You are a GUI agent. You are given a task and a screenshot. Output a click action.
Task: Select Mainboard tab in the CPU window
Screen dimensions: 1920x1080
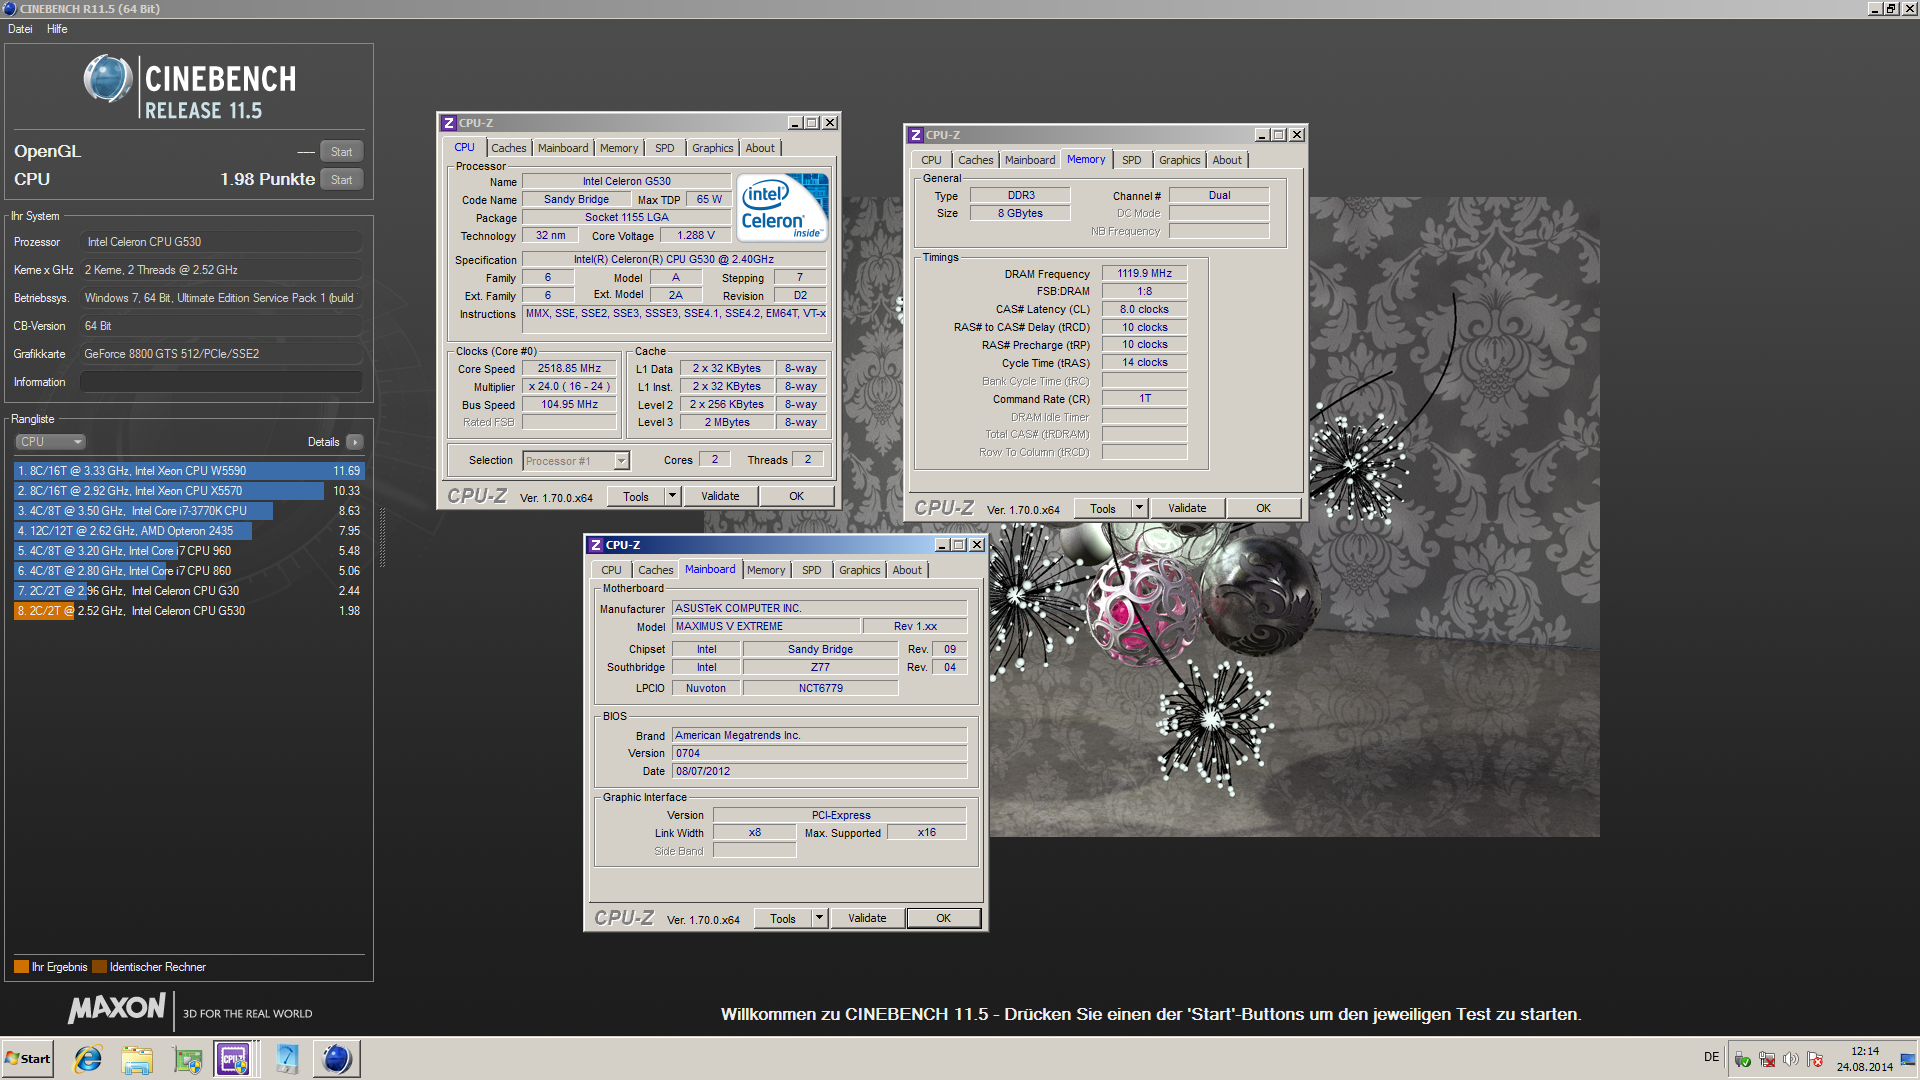563,148
